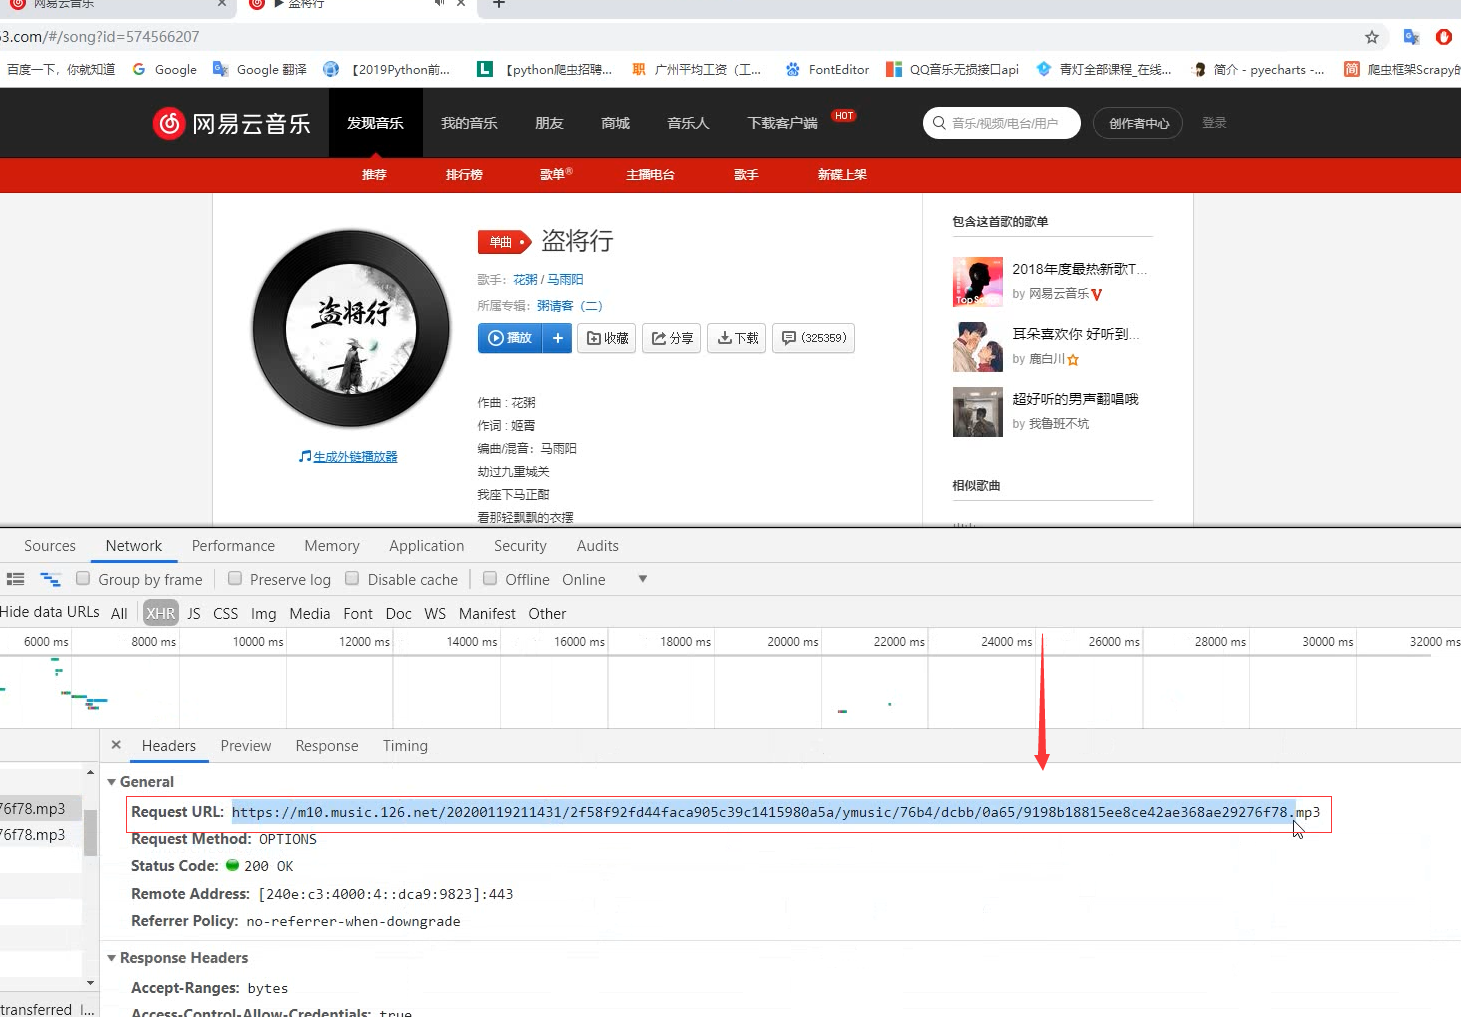The width and height of the screenshot is (1461, 1017).
Task: Switch to DevTools Application tab
Action: coord(427,546)
